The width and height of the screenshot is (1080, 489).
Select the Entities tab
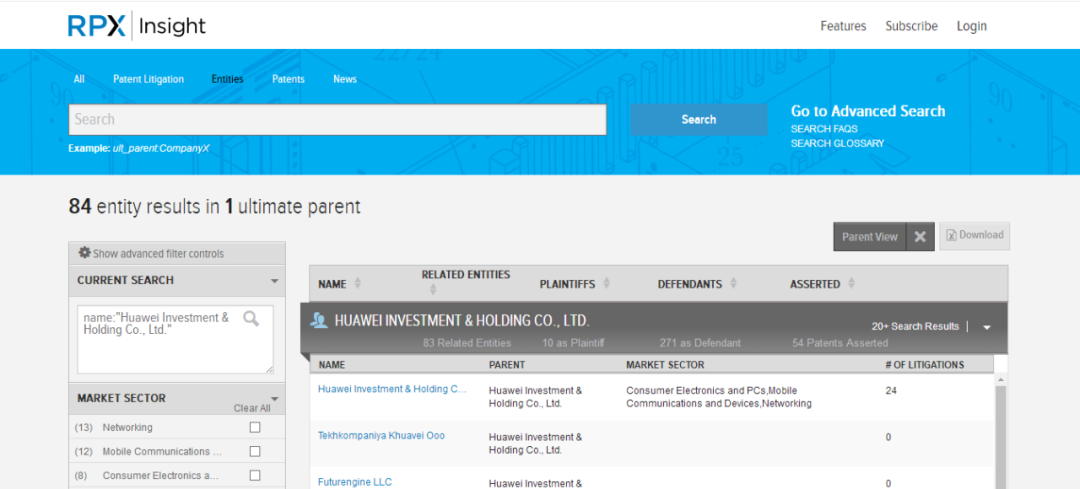227,79
